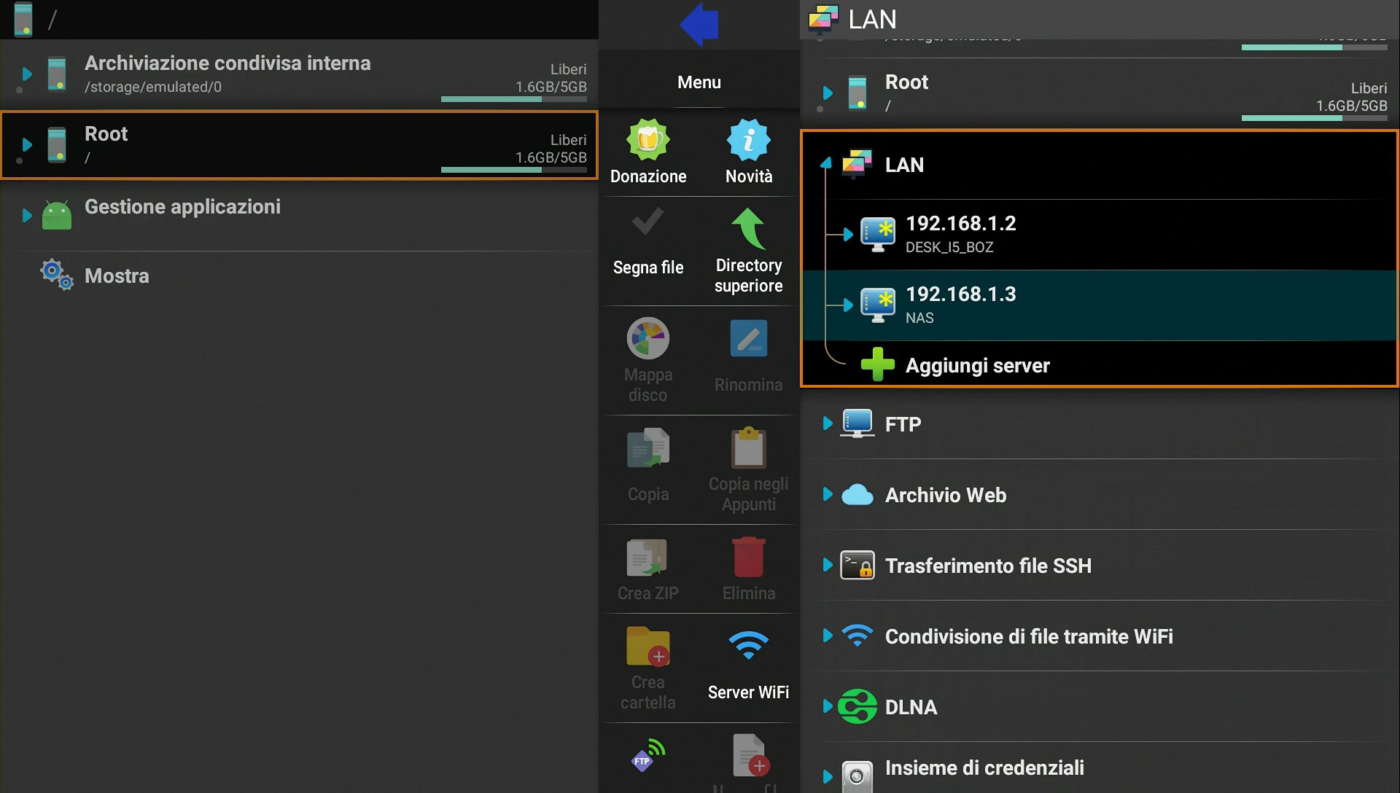Click the LAN label in the expanded tree

pos(904,165)
